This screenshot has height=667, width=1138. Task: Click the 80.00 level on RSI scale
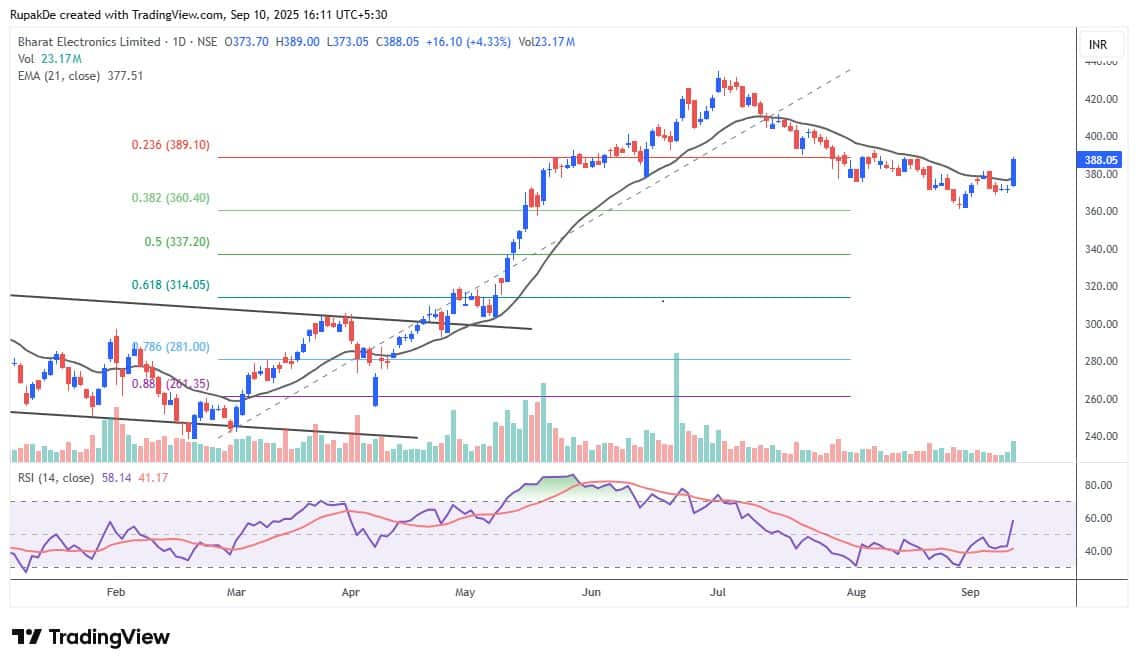pos(1098,486)
